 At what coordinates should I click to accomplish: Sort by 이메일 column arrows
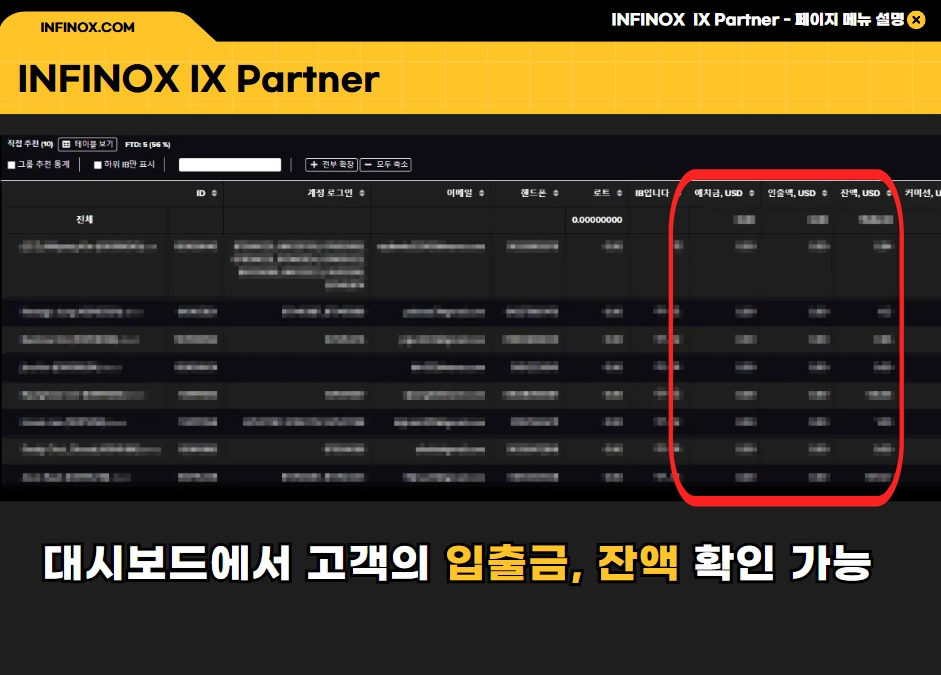481,193
